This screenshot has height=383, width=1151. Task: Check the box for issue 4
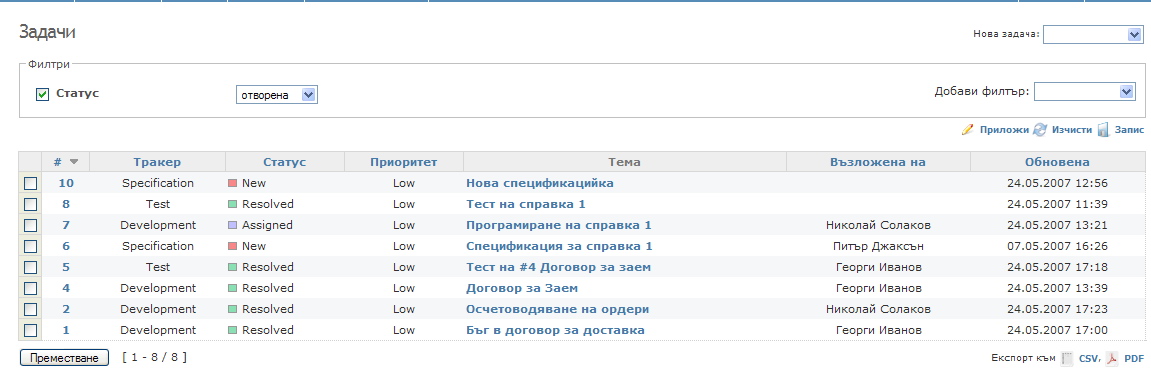click(30, 288)
